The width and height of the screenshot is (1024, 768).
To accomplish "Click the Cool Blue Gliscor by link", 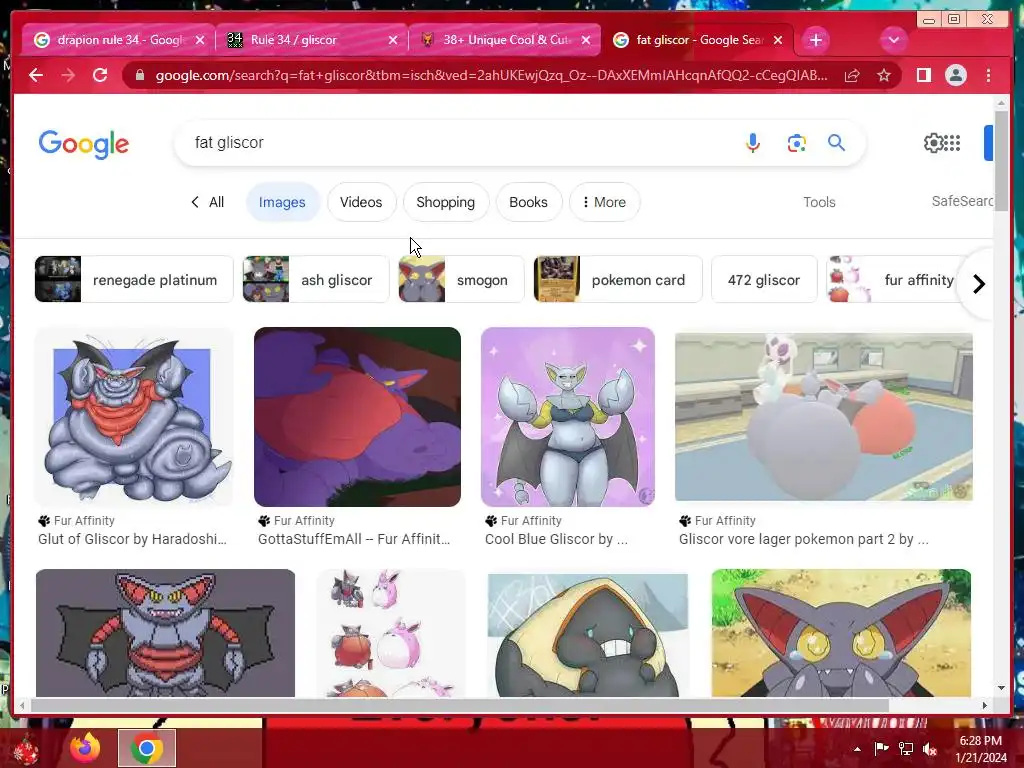I will 556,539.
